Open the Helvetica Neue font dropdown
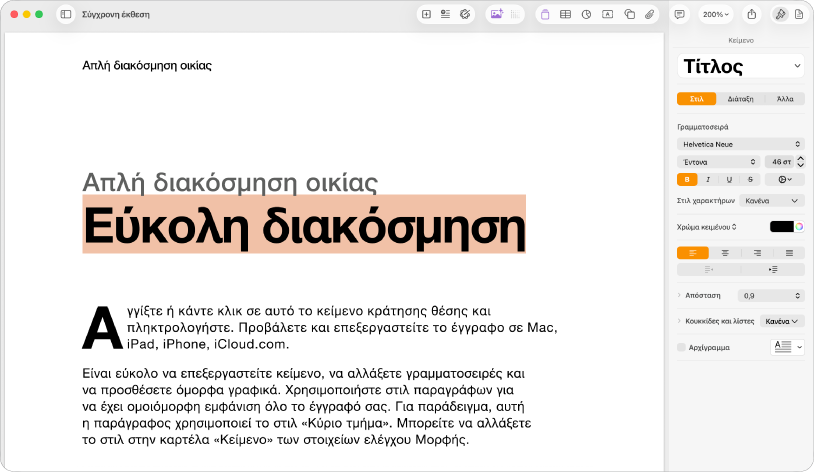Viewport: 814px width, 473px height. point(741,144)
